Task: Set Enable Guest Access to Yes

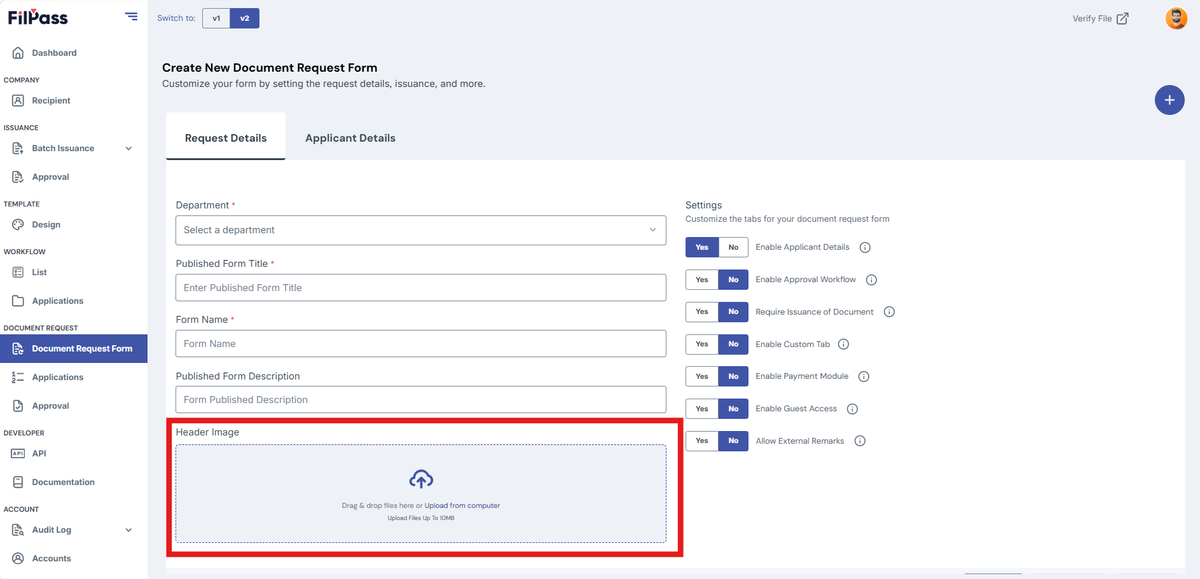Action: (x=702, y=409)
